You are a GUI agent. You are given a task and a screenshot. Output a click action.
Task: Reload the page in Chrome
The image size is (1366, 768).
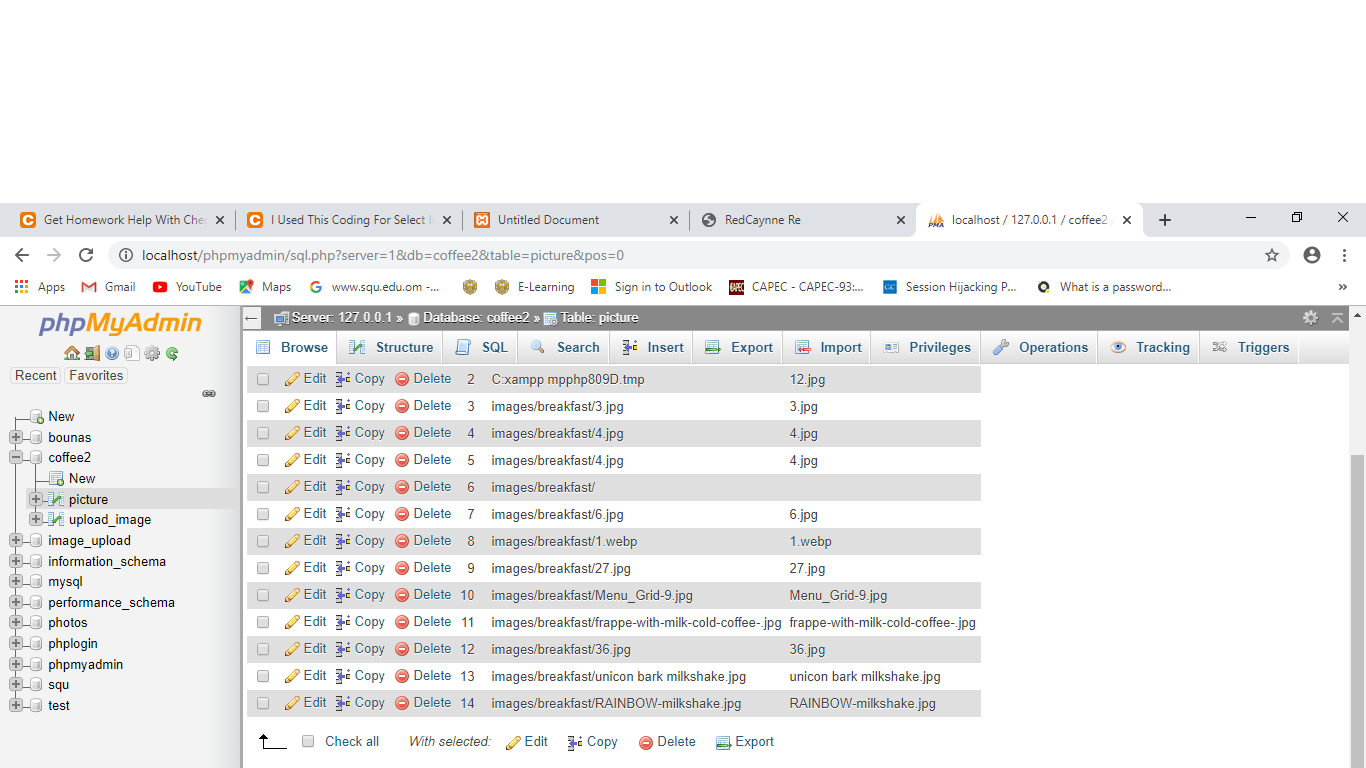click(x=86, y=255)
